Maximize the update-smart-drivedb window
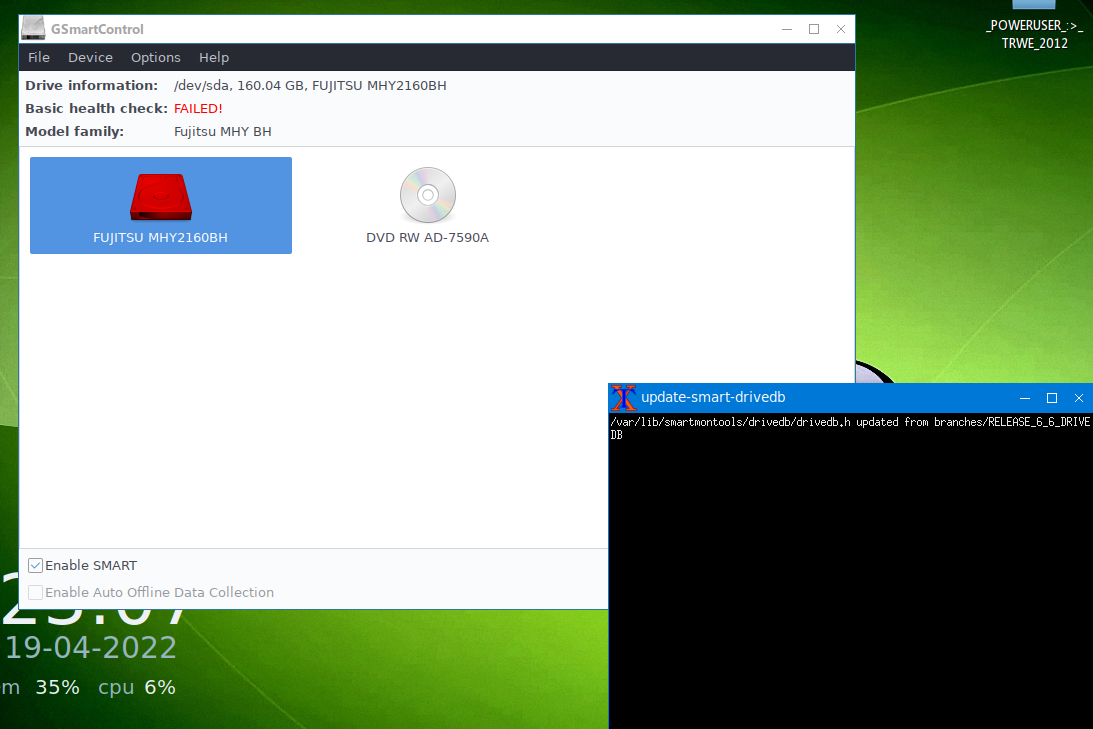The image size is (1093, 729). point(1052,398)
